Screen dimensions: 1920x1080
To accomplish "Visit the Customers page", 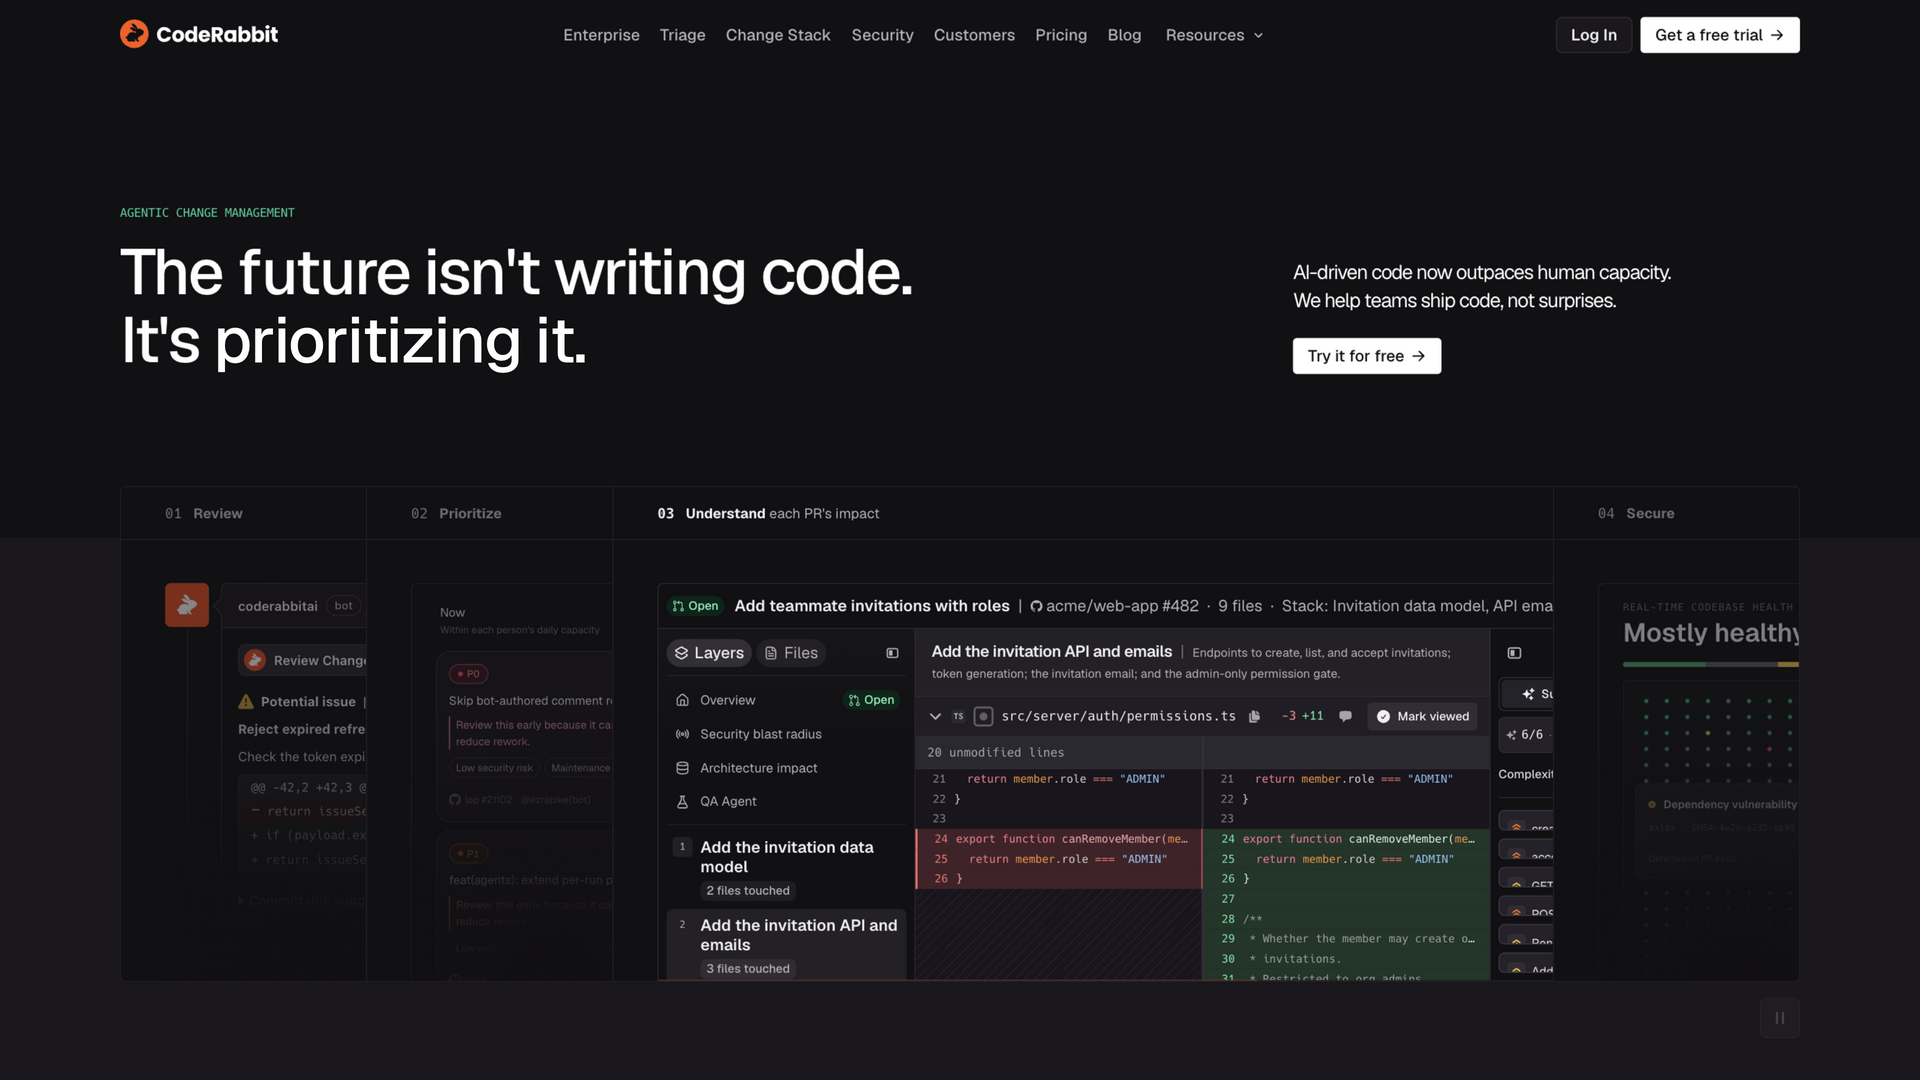I will 974,35.
